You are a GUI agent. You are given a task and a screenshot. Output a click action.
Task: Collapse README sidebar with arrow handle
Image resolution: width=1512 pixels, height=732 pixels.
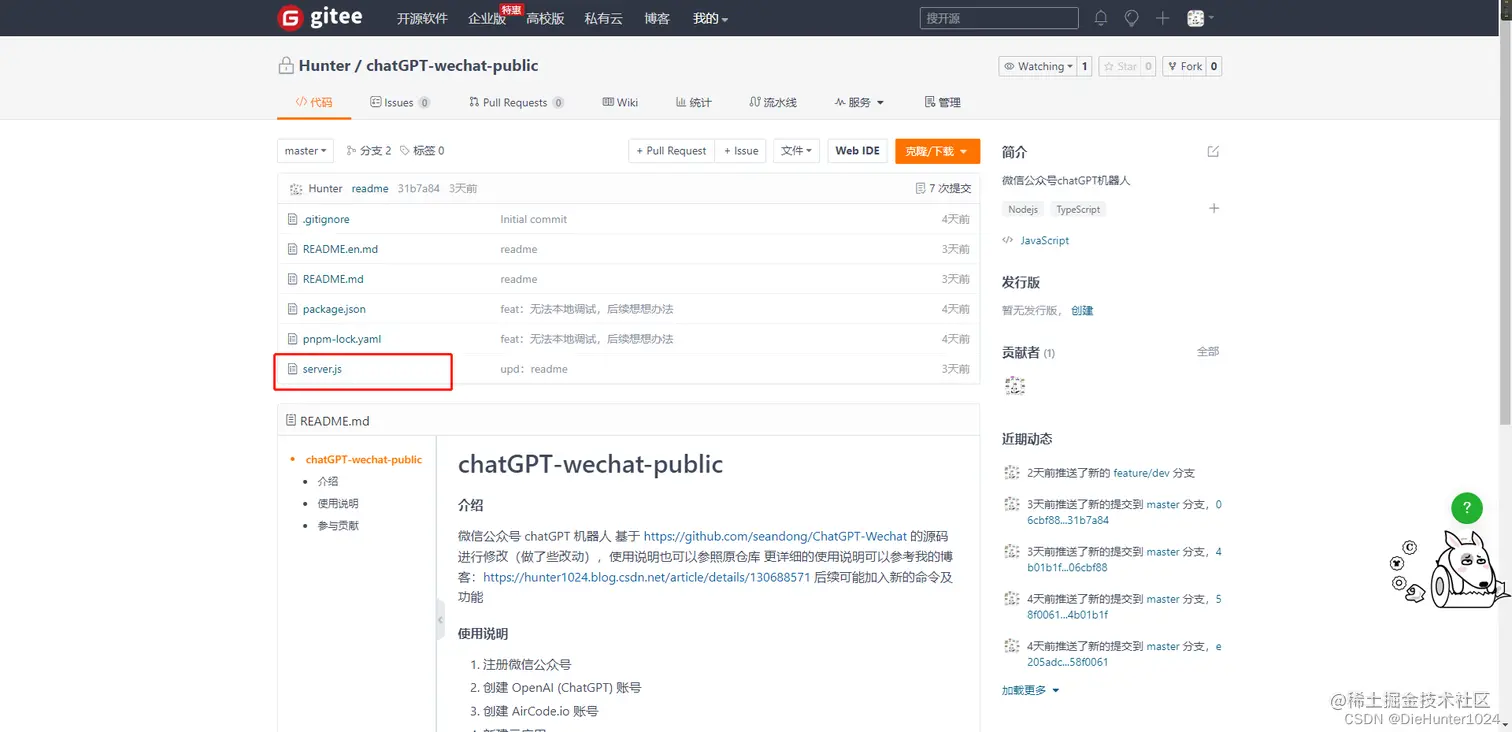click(x=440, y=620)
